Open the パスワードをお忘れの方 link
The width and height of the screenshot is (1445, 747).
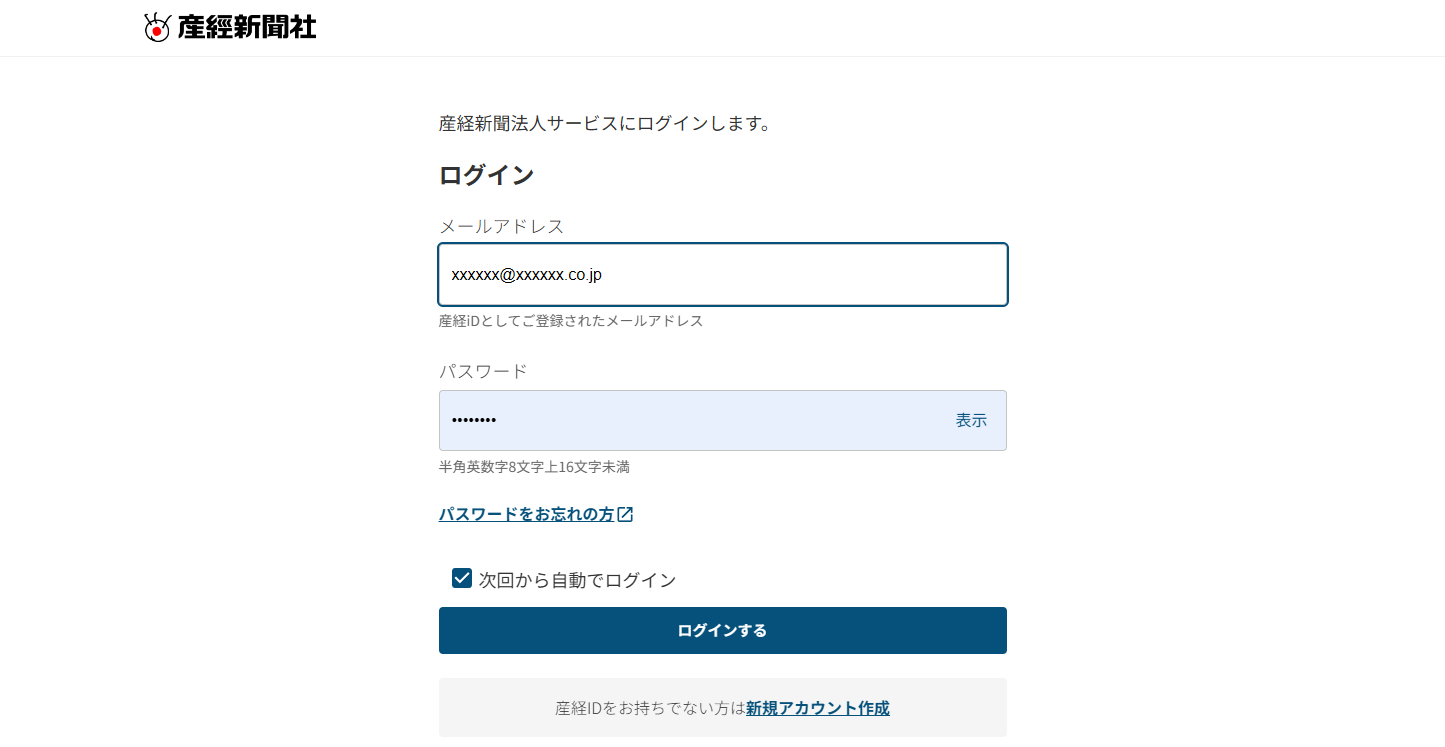(526, 514)
